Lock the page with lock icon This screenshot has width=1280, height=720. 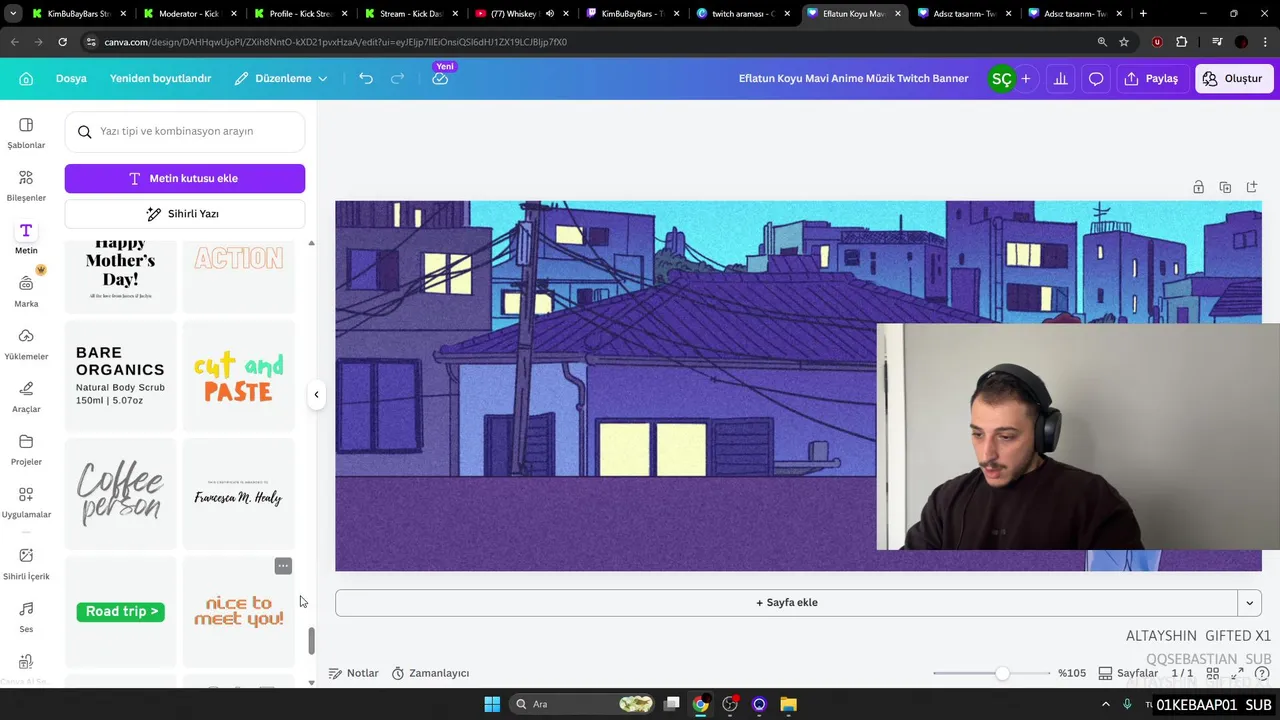point(1198,187)
